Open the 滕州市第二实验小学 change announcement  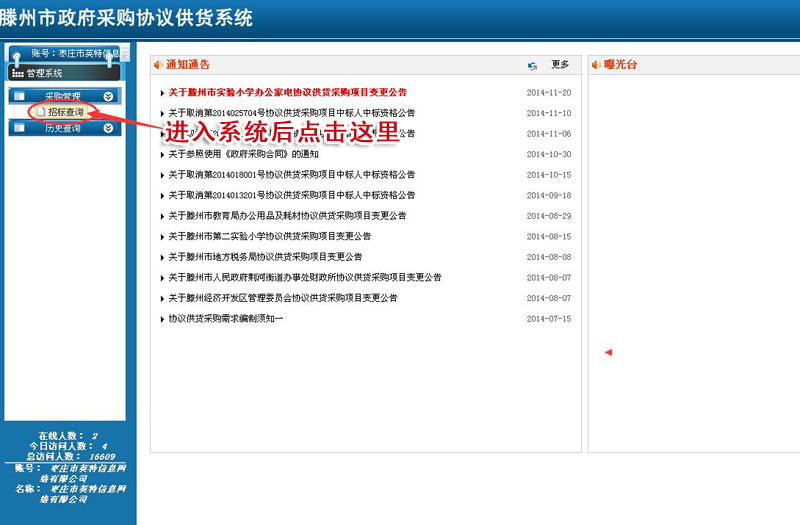[x=269, y=236]
